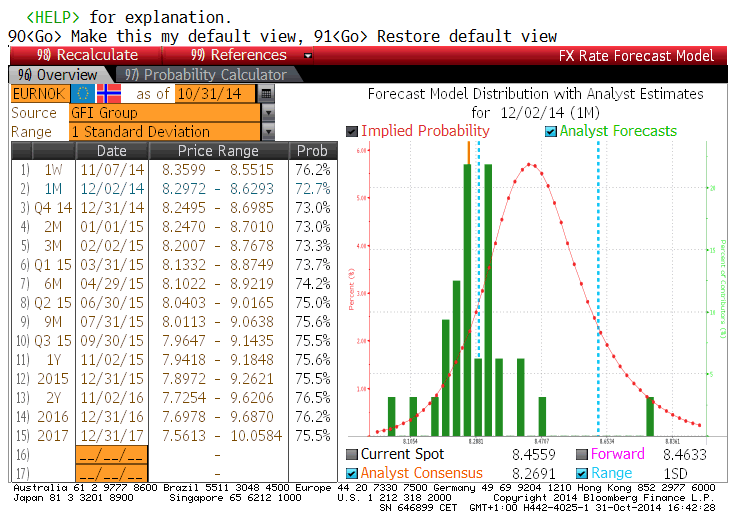Screen dimensions: 736x527
Task: Enable the Current Spot checkbox
Action: pos(352,454)
